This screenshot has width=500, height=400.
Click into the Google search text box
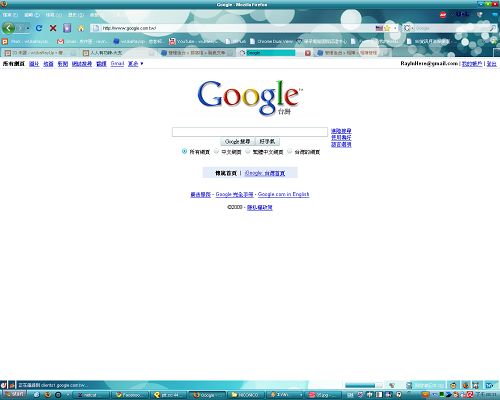(x=250, y=132)
